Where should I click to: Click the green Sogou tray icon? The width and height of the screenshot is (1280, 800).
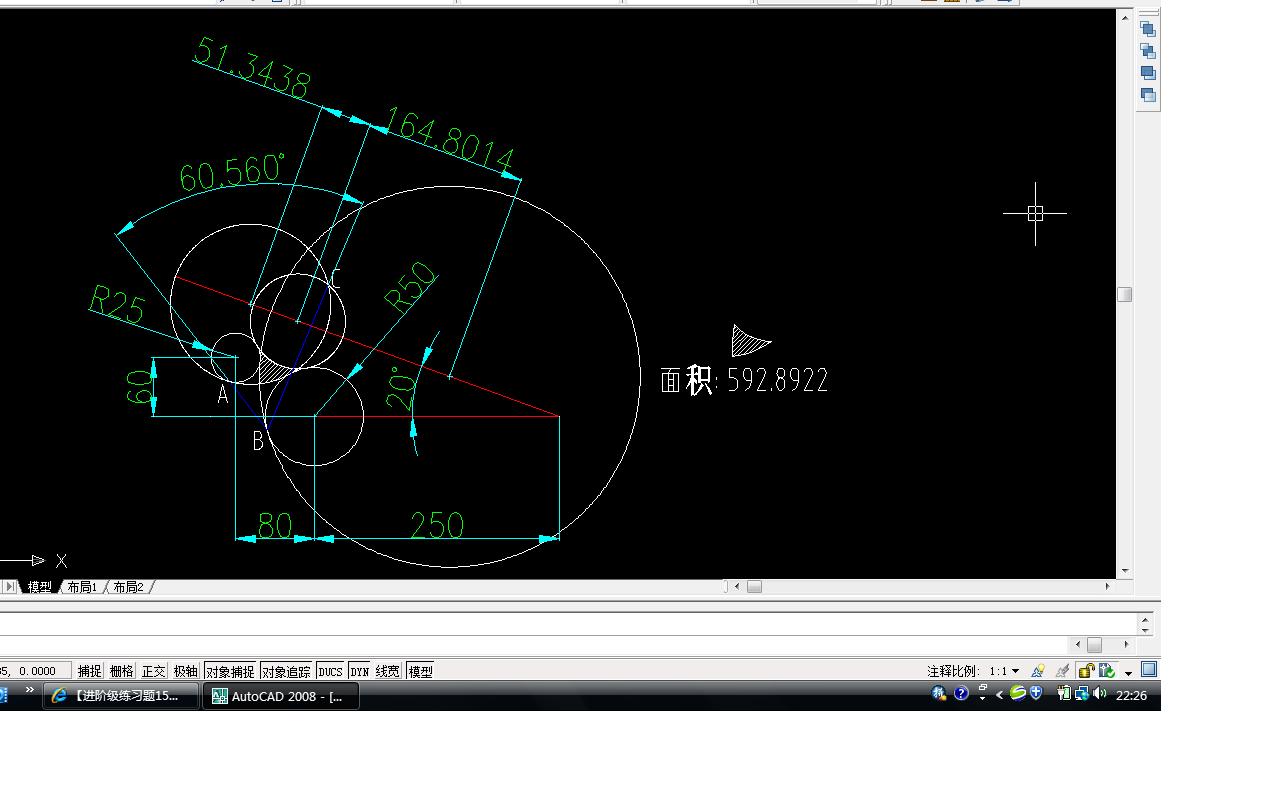[x=1017, y=693]
